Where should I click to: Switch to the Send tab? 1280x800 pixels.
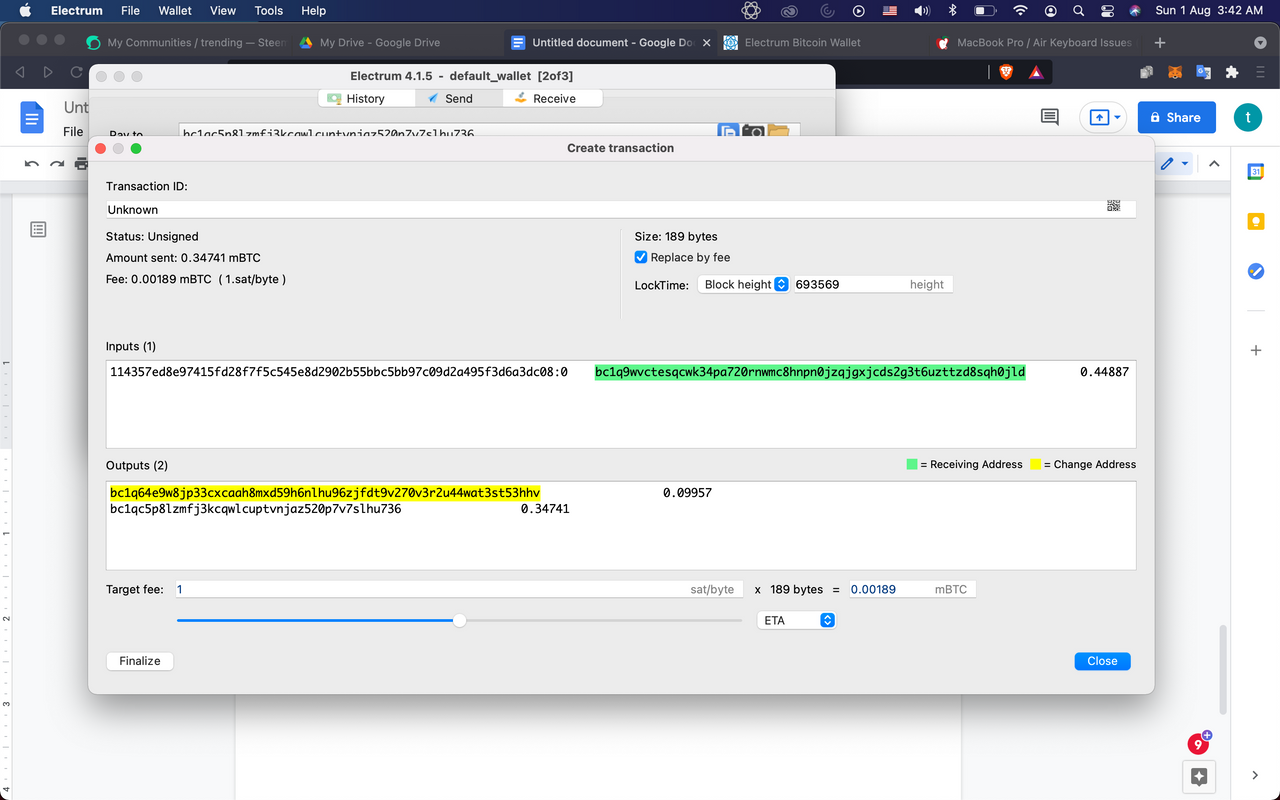click(459, 98)
